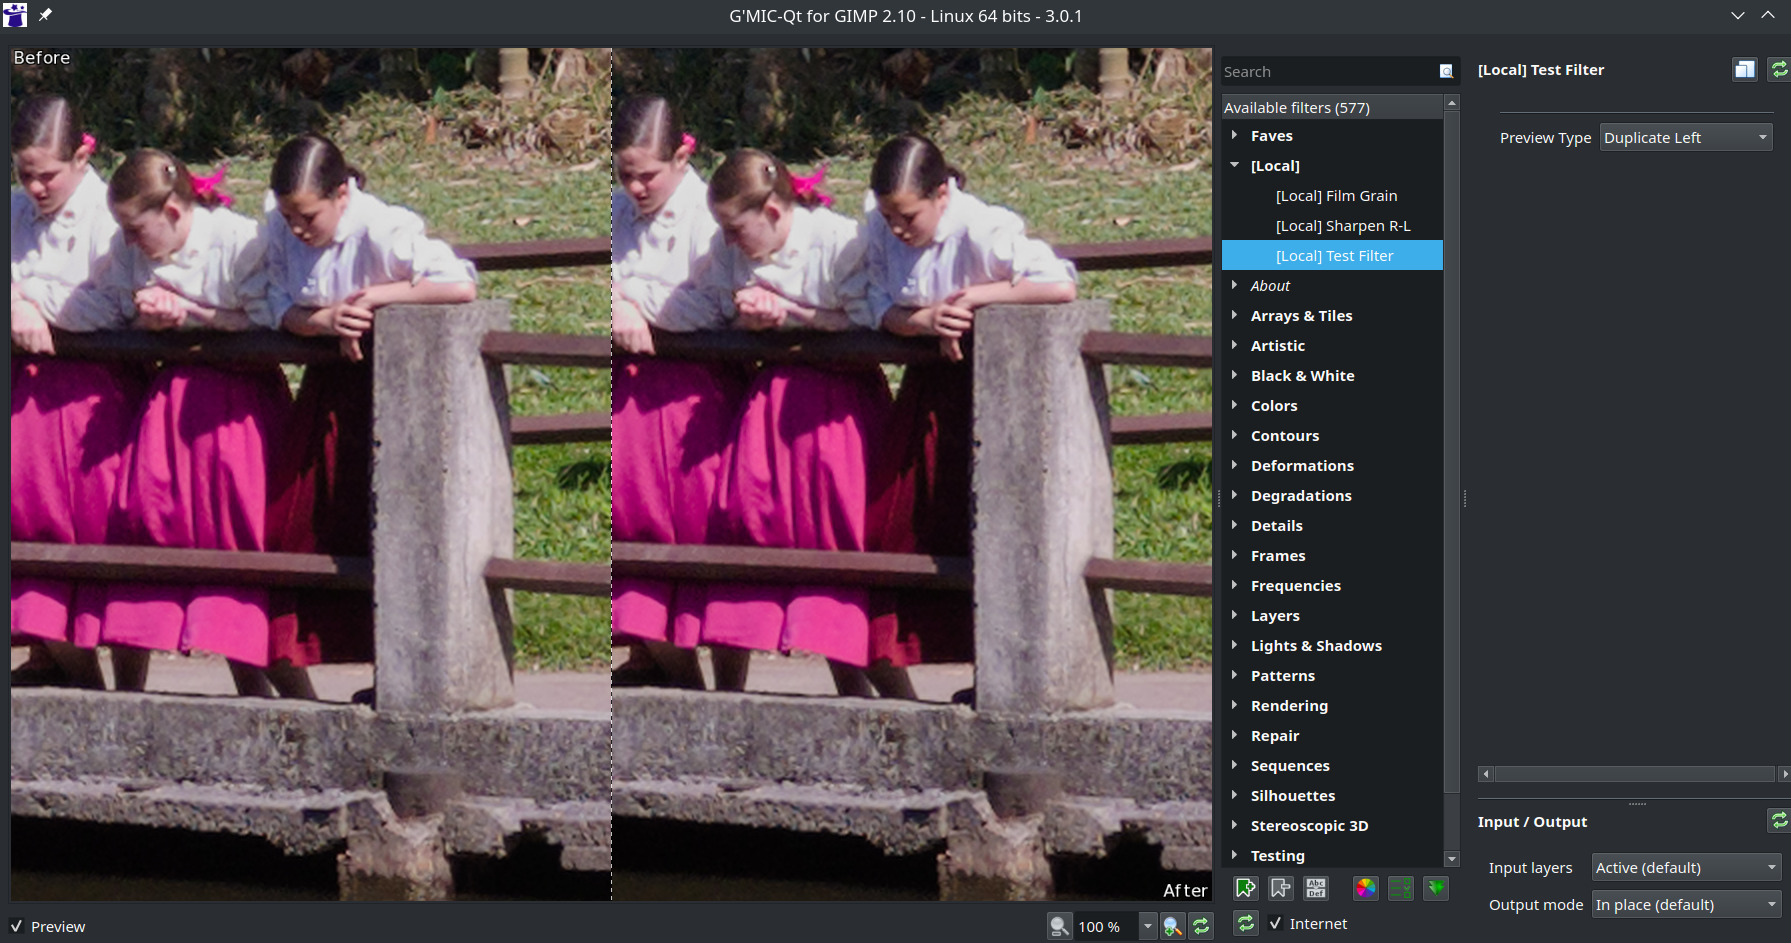The height and width of the screenshot is (943, 1791).
Task: Click the zoom out magnifier icon
Action: (1059, 927)
